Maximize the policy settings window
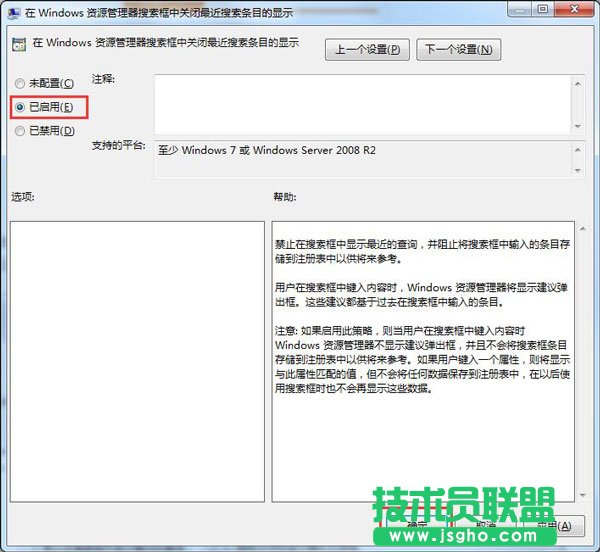 [543, 9]
